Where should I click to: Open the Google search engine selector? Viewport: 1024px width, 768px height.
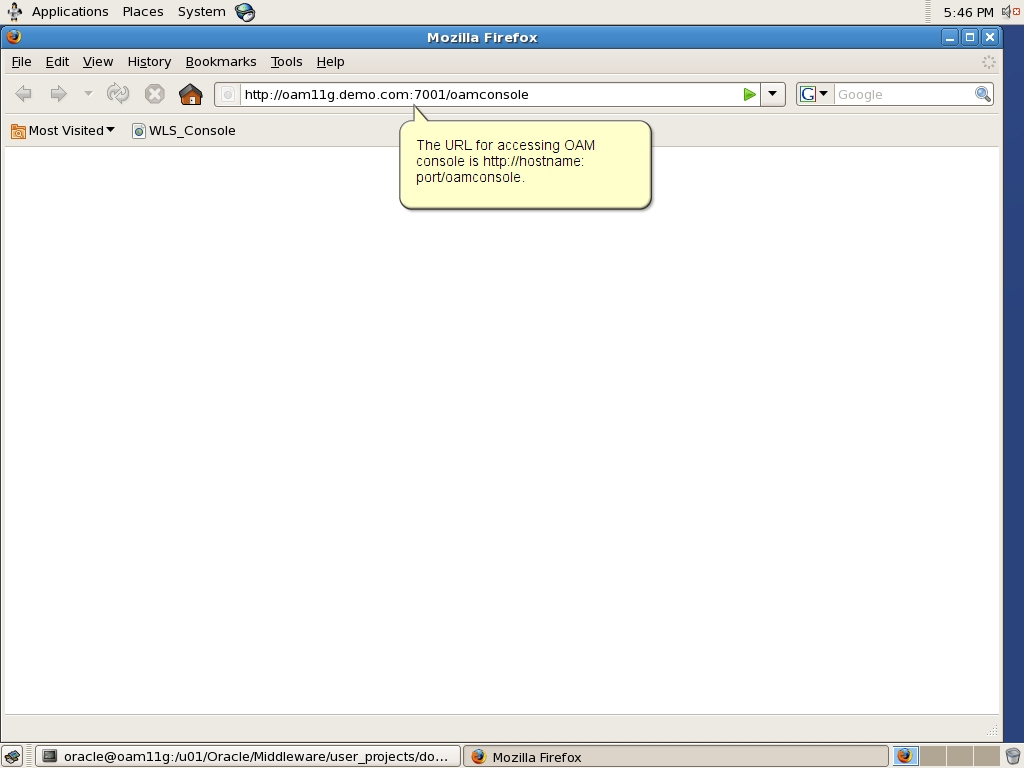(814, 93)
